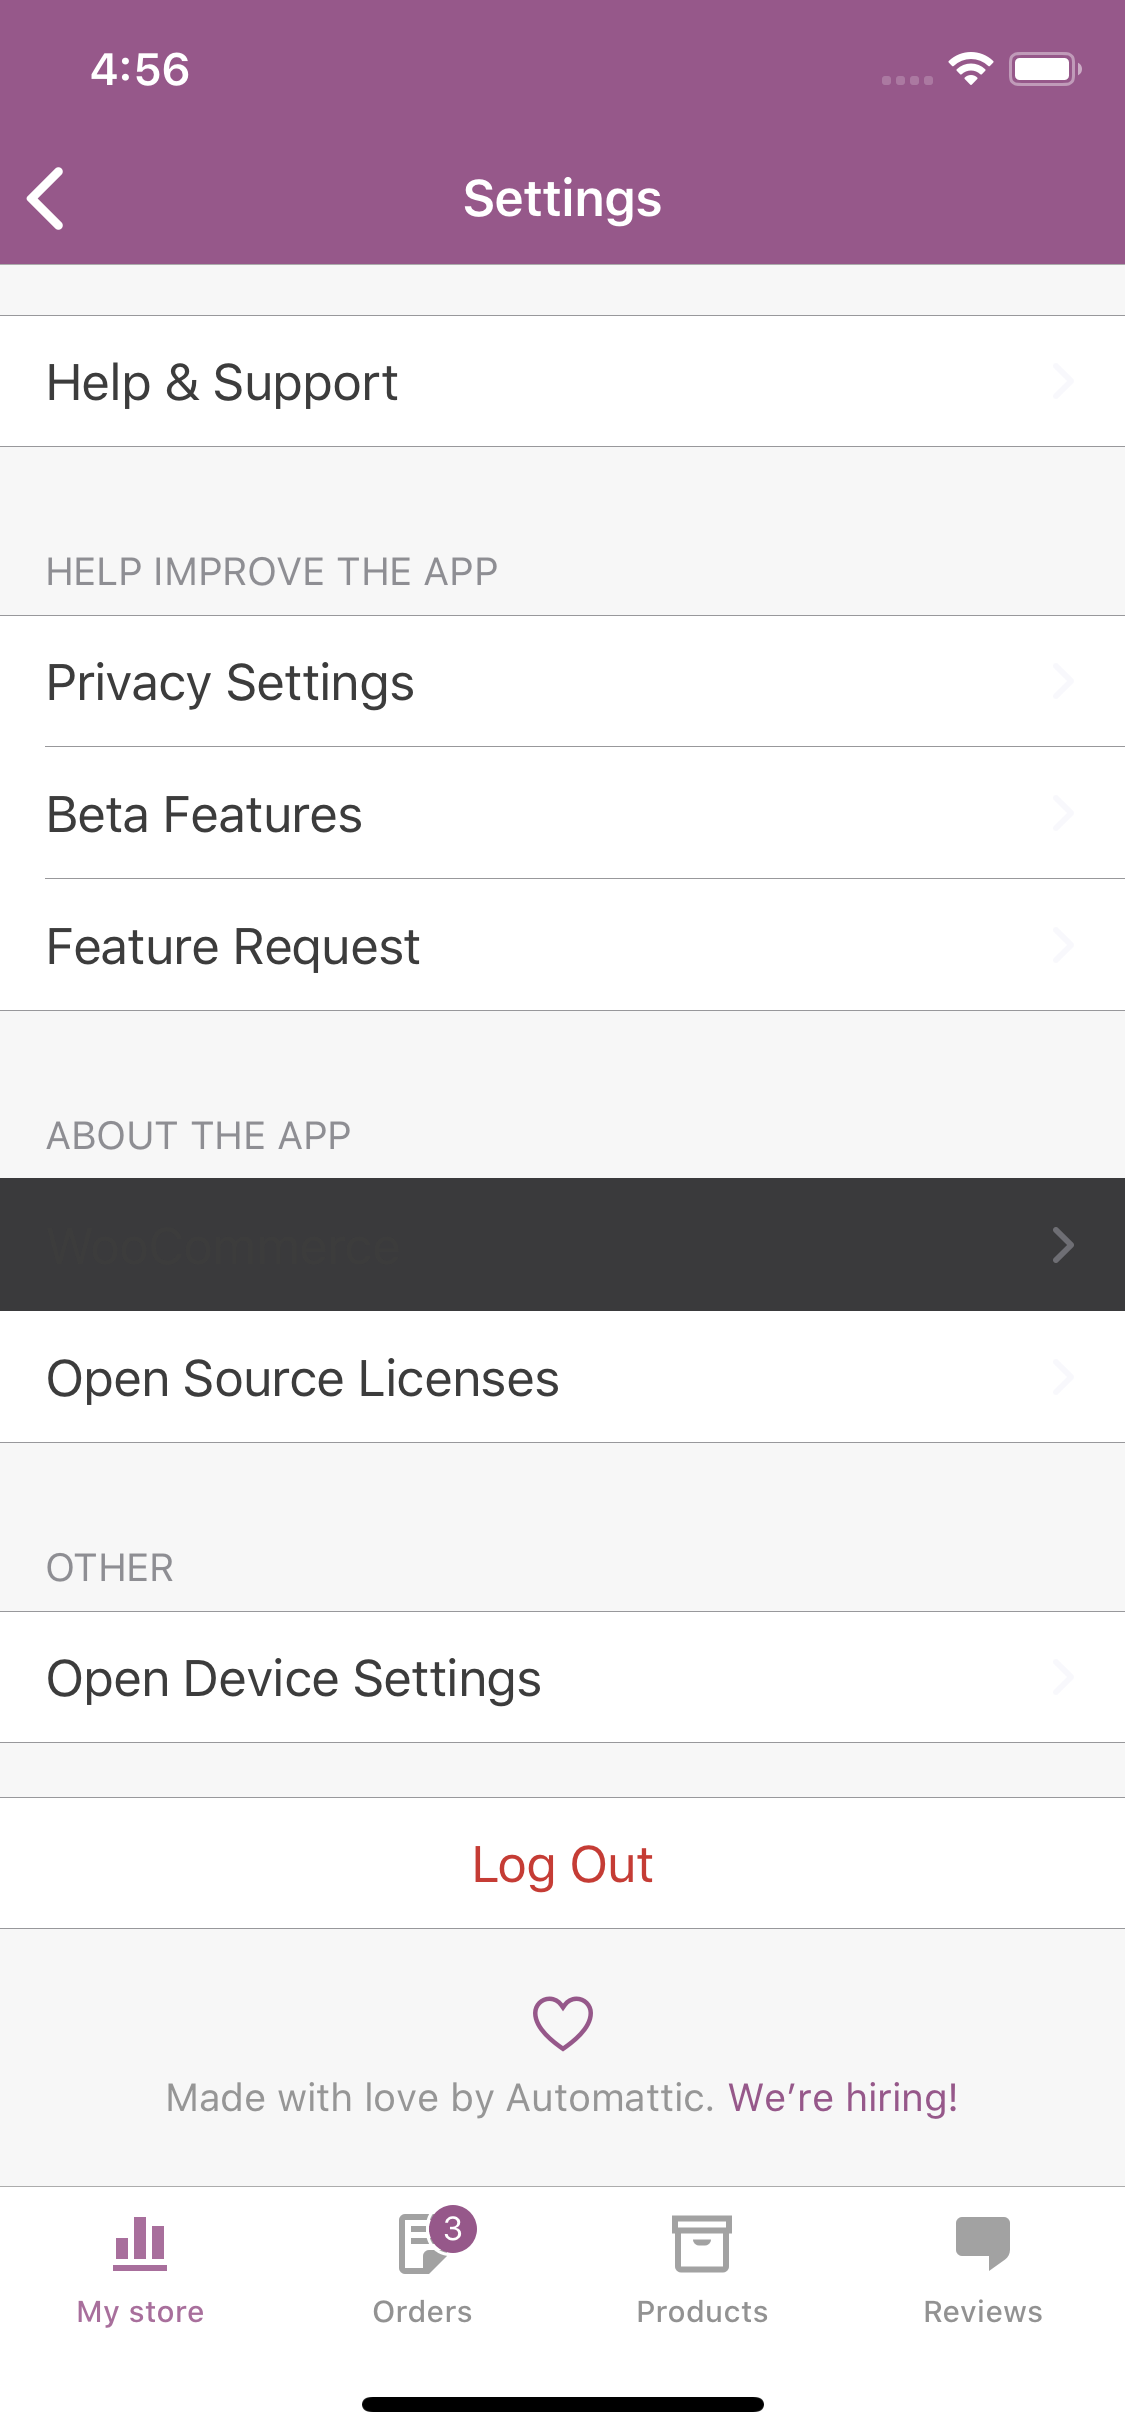Tap the Log Out button
Screen dimensions: 1125x2436
562,1864
